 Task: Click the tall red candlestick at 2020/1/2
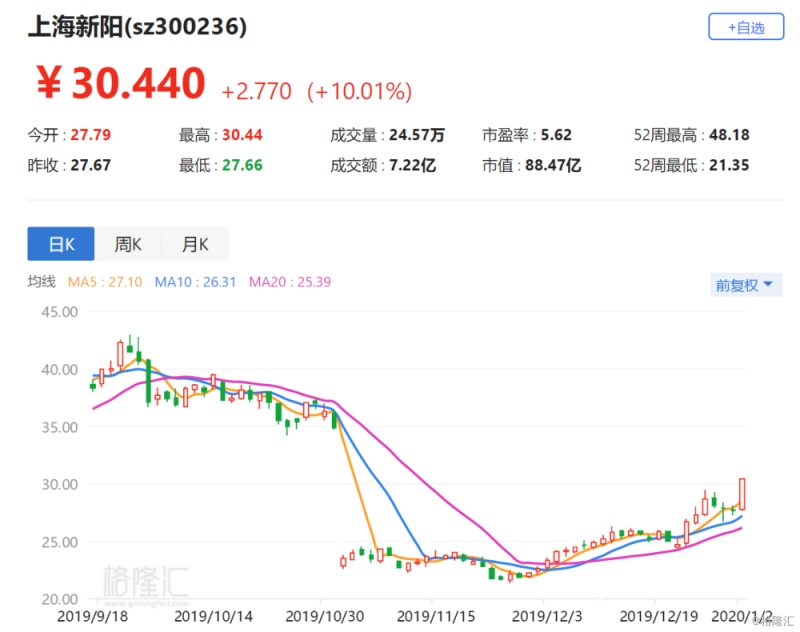point(743,493)
